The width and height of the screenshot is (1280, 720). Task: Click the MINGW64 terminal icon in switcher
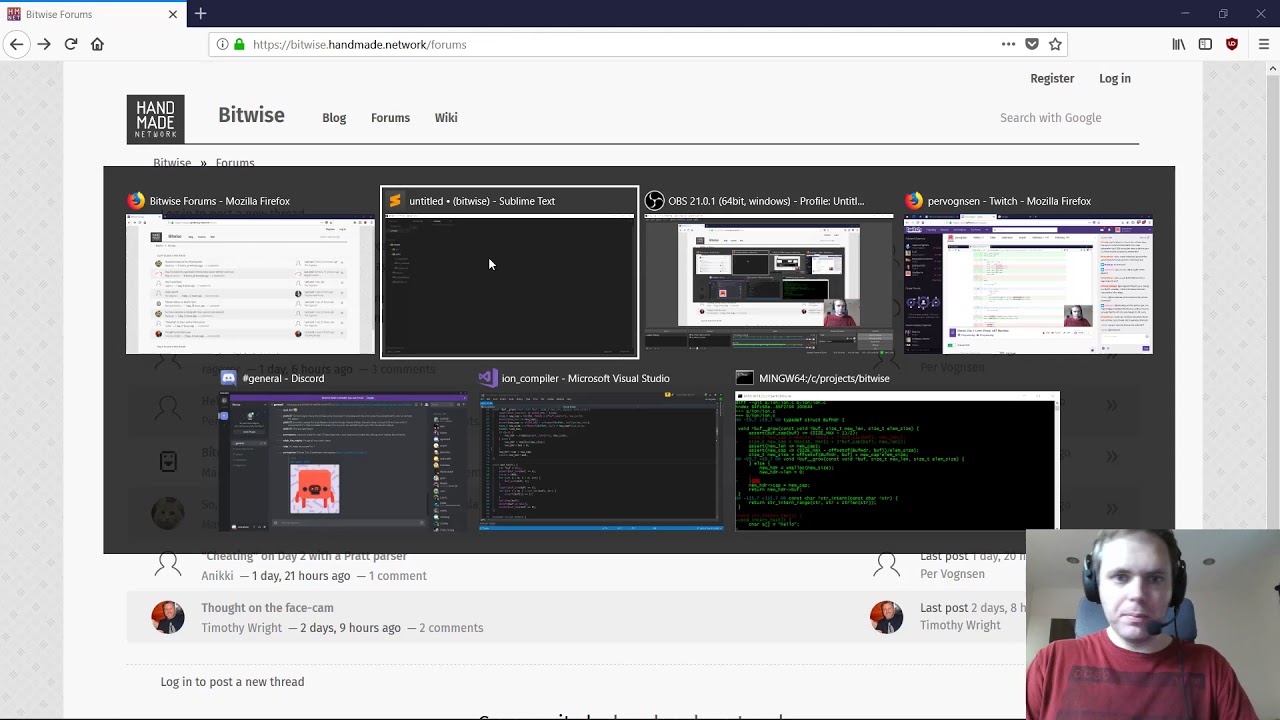coord(744,378)
